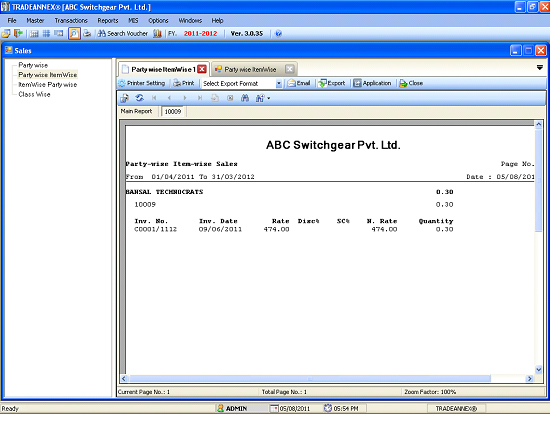Click the ADMIN user in status bar
Image resolution: width=550 pixels, height=429 pixels.
click(232, 408)
